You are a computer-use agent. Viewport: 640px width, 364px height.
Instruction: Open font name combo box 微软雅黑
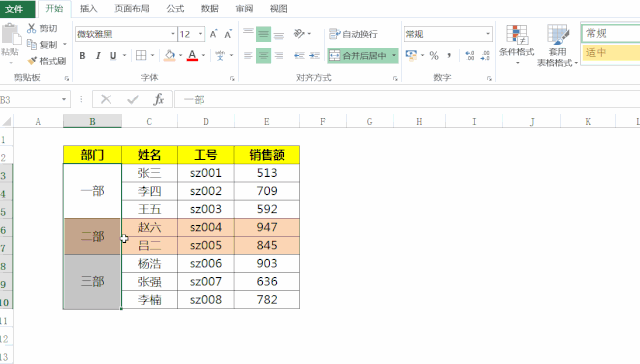coord(126,34)
